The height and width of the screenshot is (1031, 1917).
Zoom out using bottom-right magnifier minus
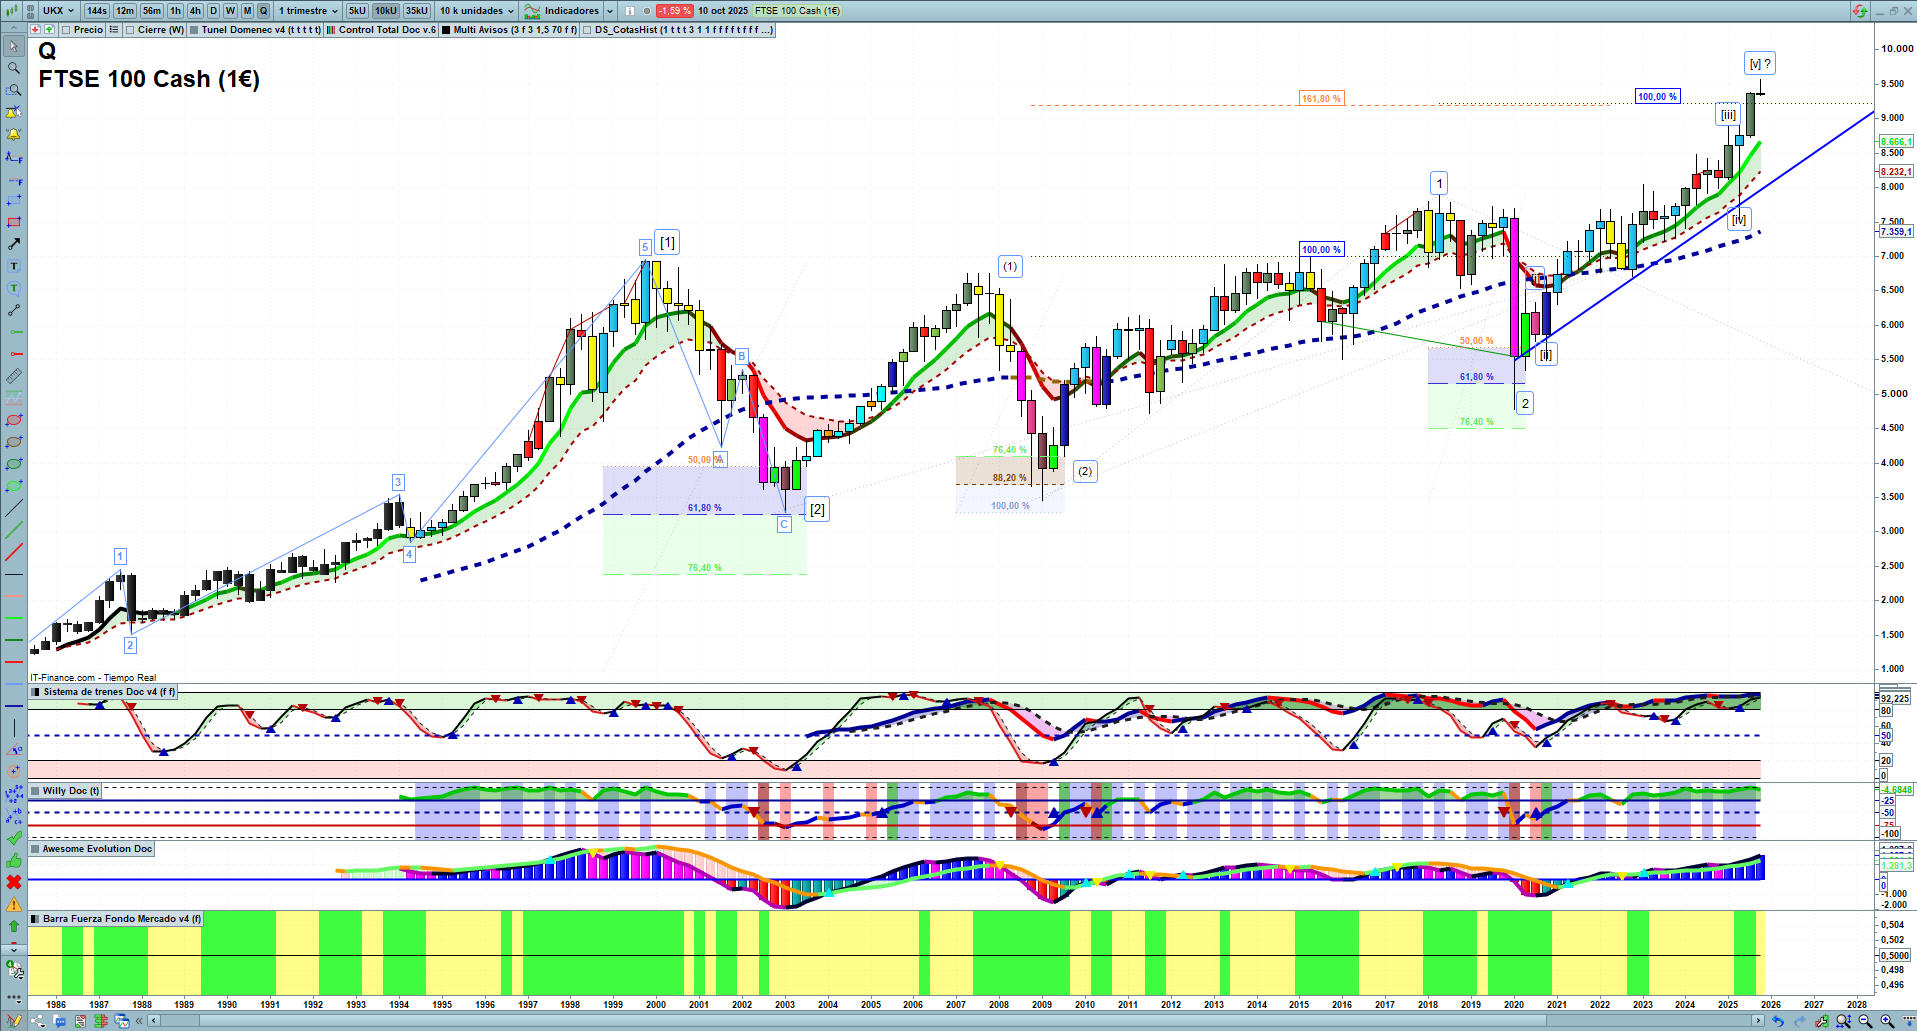1865,1021
